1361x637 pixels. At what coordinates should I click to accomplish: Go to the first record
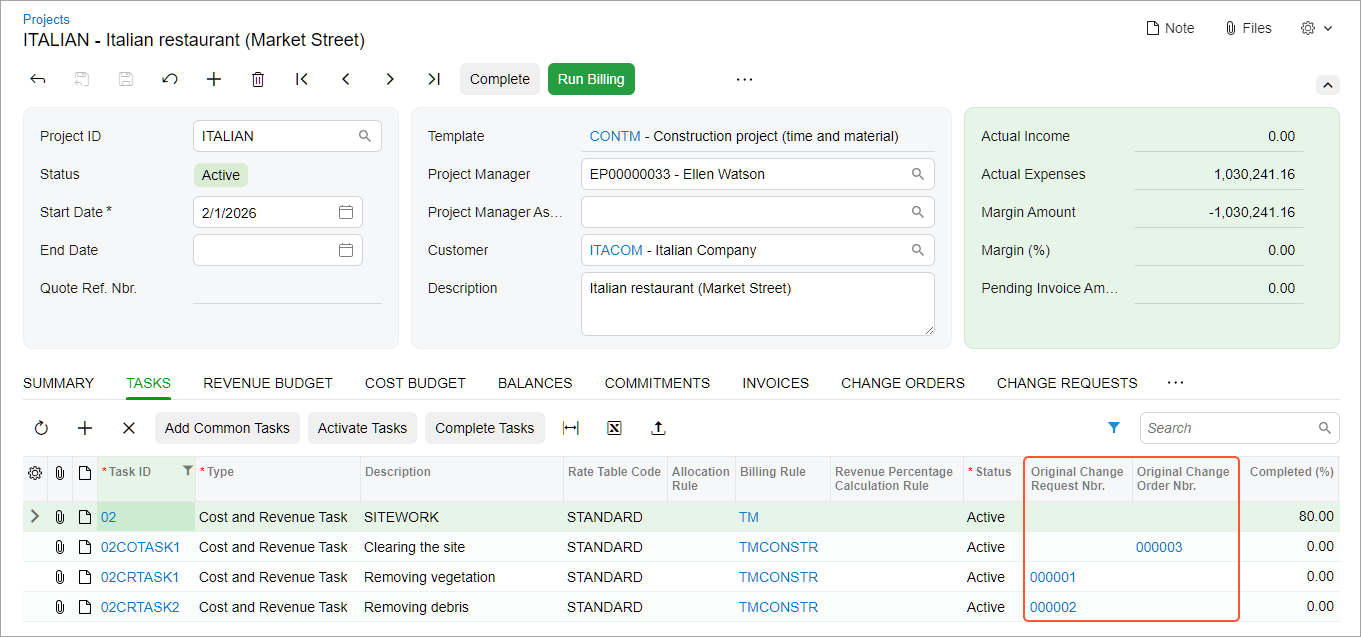[302, 79]
